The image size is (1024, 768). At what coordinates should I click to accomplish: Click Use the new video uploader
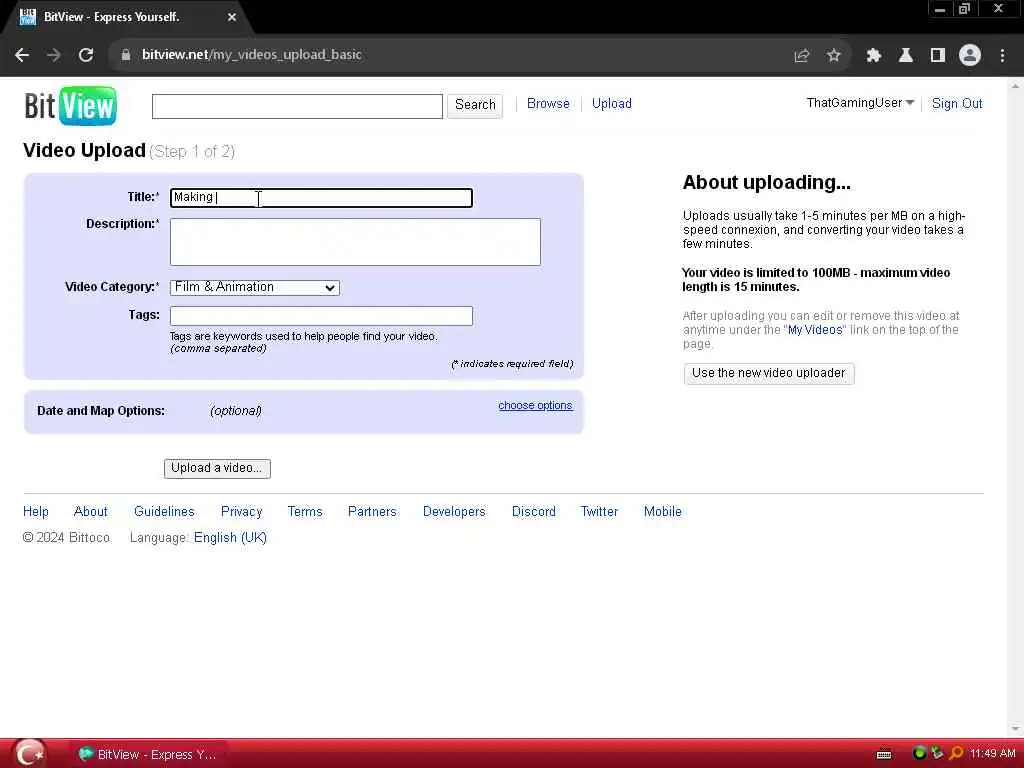pos(769,374)
